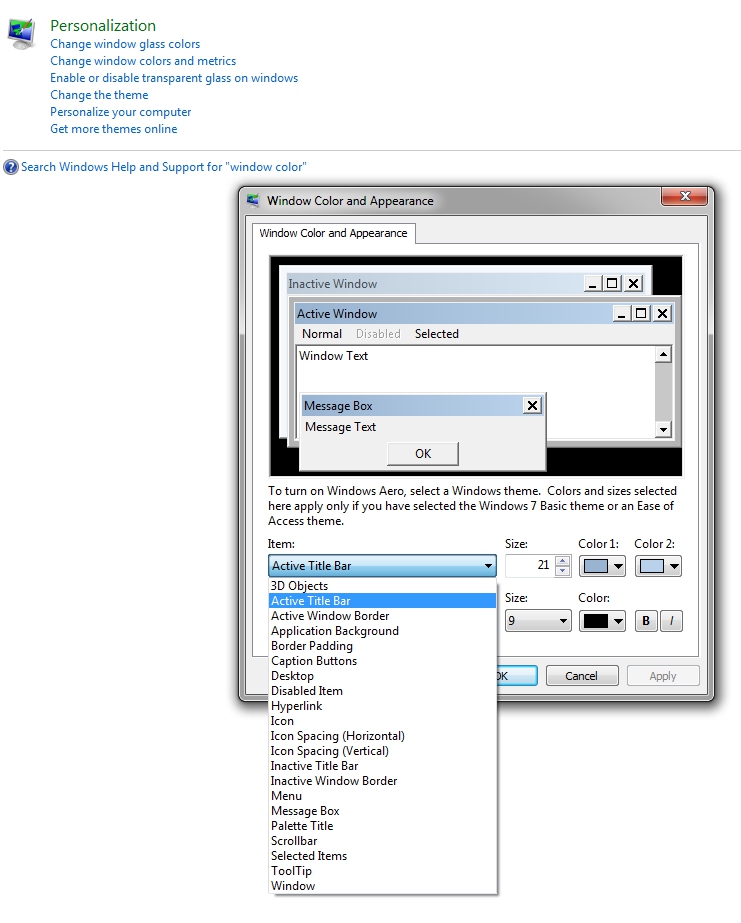Choose the Icon entry in the list
The width and height of the screenshot is (741, 923).
coord(382,721)
